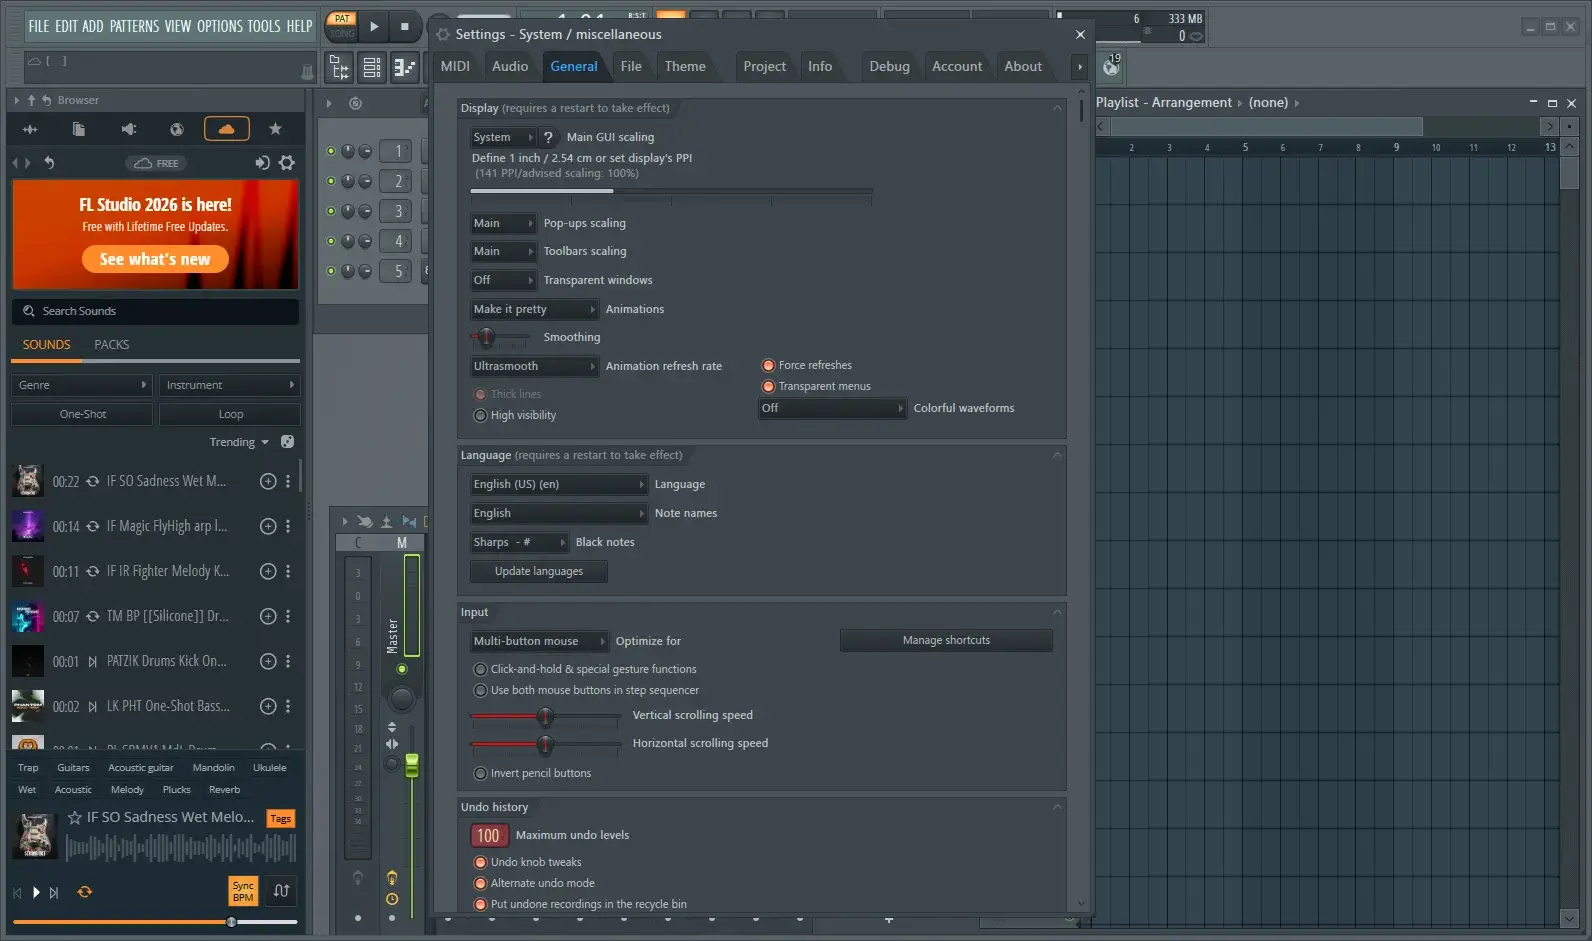Filter sounds by One-Shot

[x=82, y=414]
